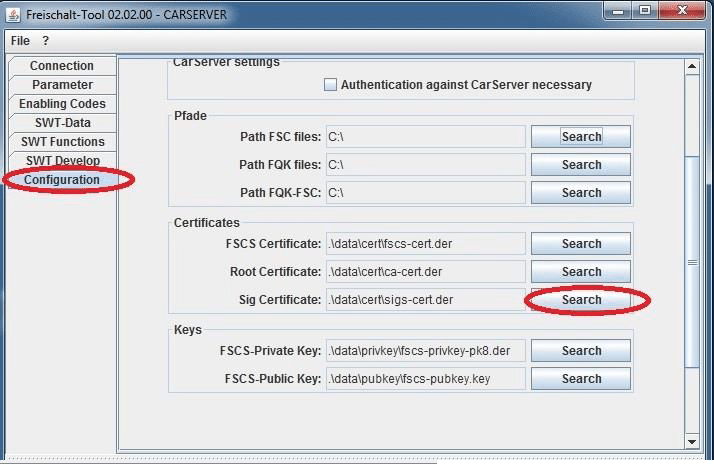Click the Root Certificate path field
714x464 pixels.
[x=425, y=272]
